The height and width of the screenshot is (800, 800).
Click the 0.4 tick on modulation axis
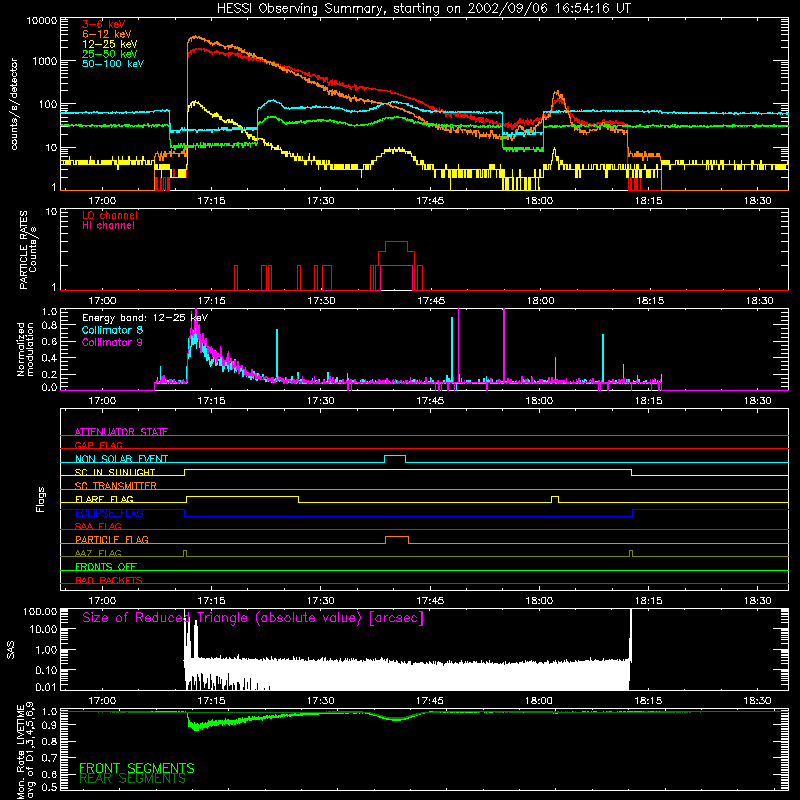pyautogui.click(x=49, y=358)
